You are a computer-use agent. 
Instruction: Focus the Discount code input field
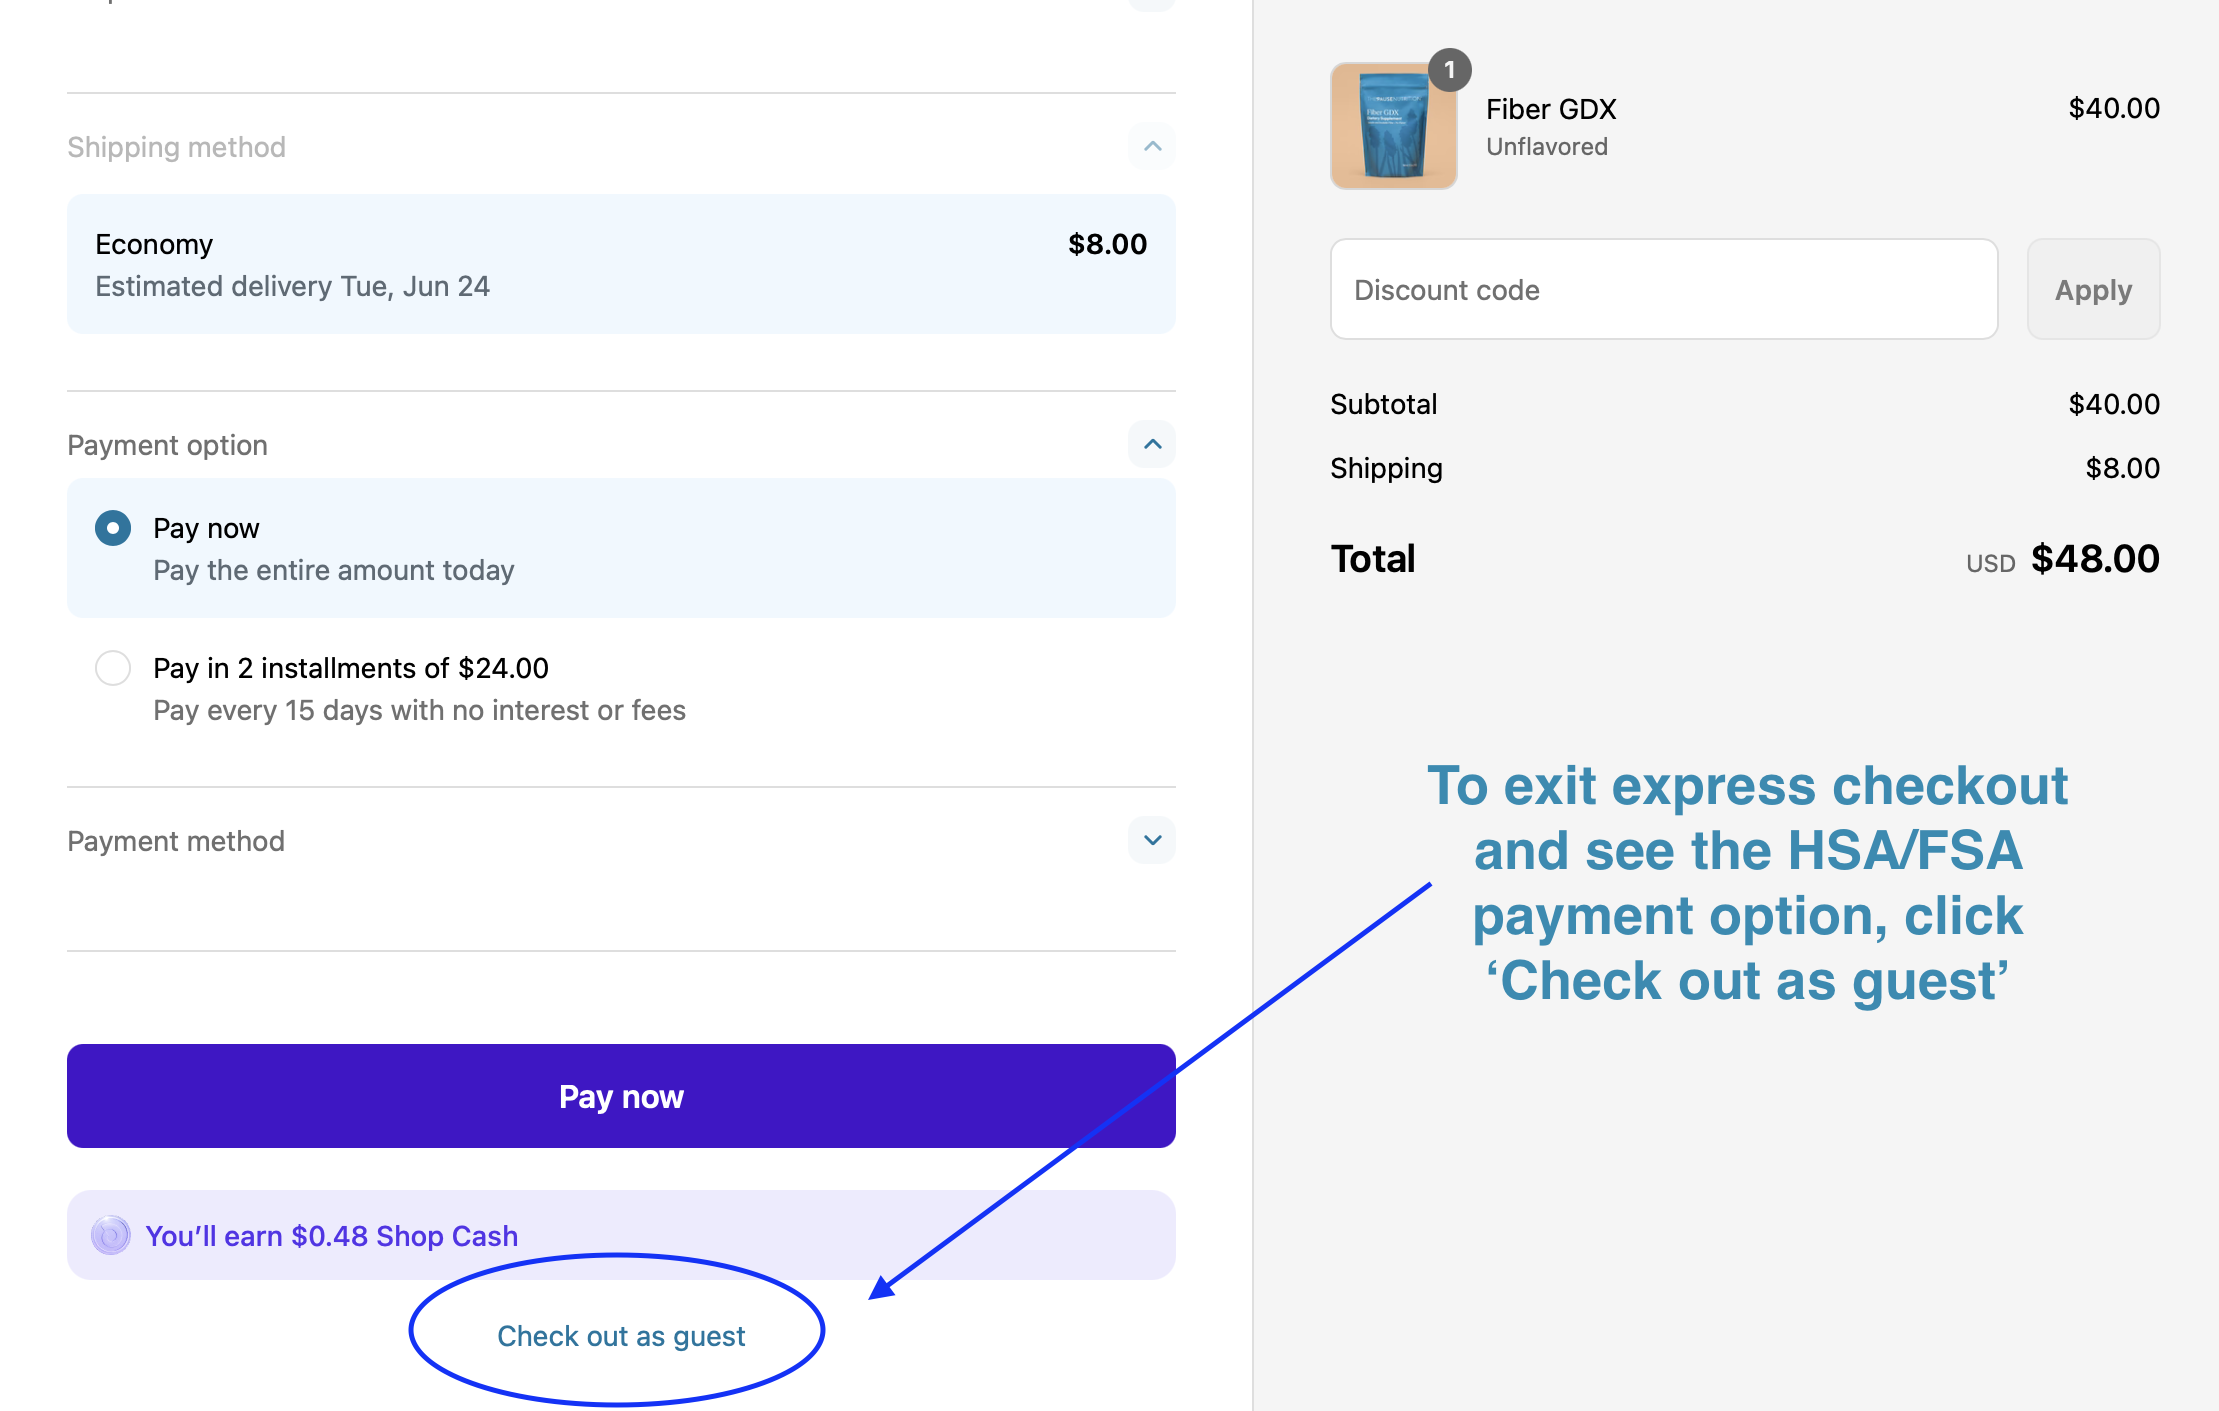[1664, 289]
